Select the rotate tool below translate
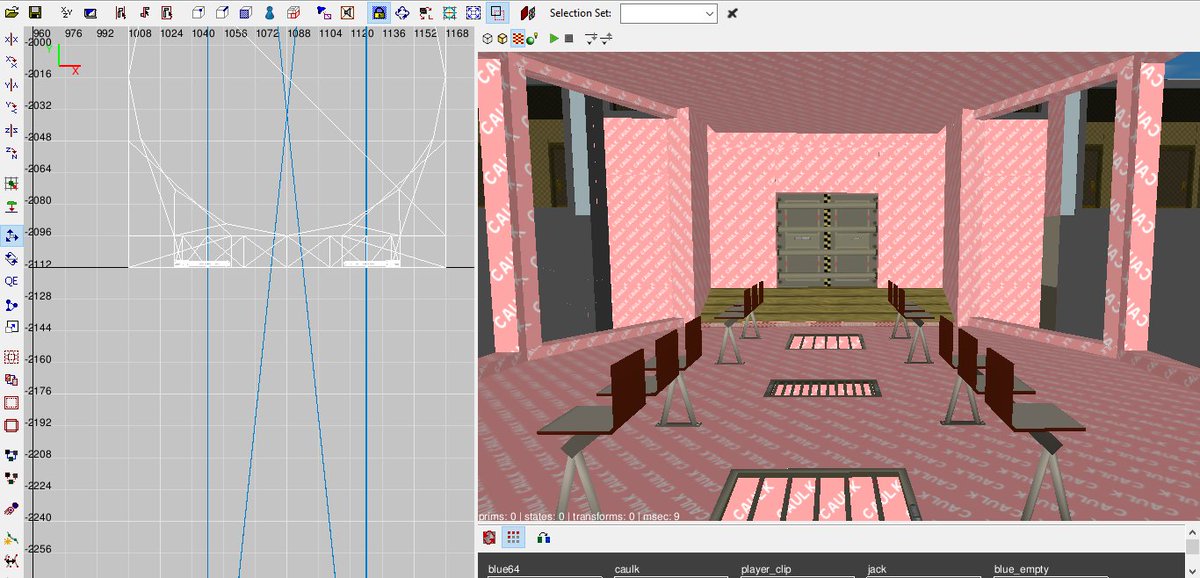Image resolution: width=1200 pixels, height=578 pixels. click(11, 259)
